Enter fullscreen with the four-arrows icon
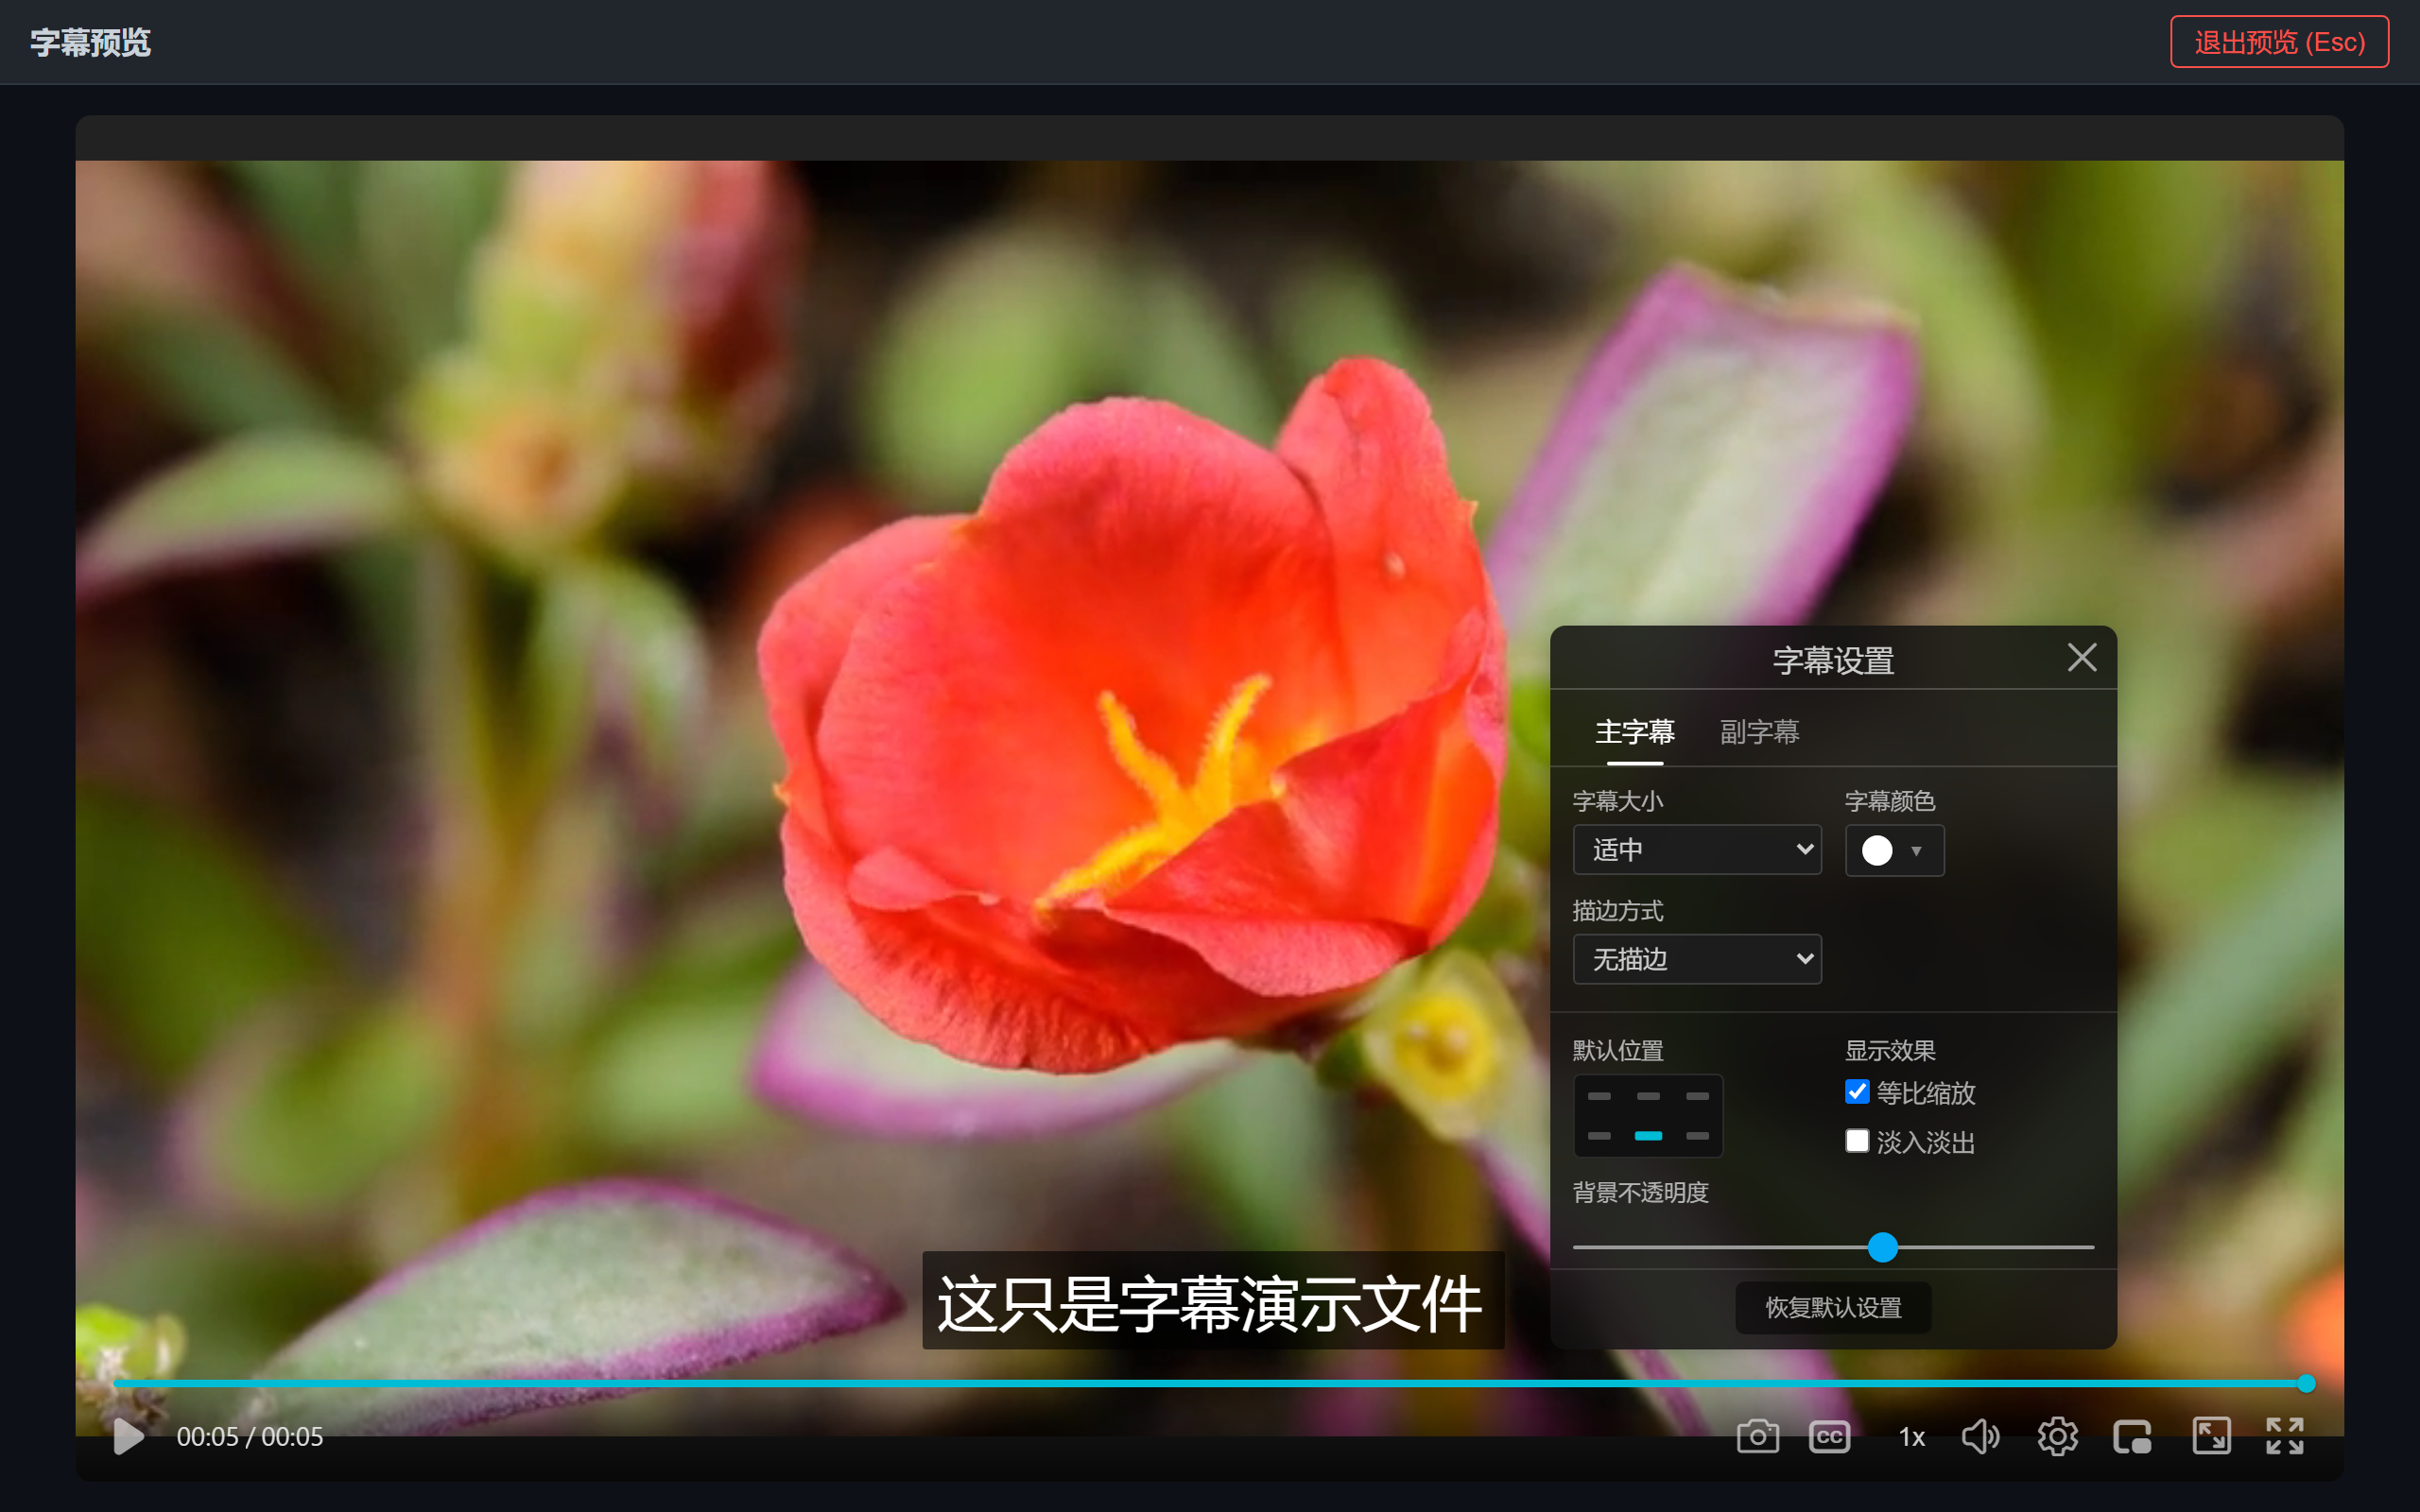The width and height of the screenshot is (2420, 1512). point(2285,1436)
